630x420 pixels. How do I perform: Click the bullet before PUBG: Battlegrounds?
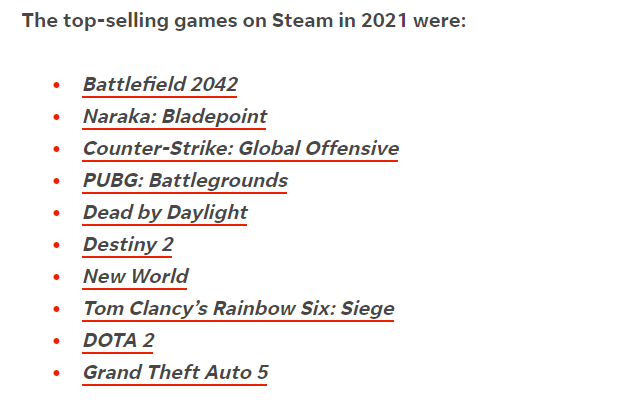[x=57, y=182]
